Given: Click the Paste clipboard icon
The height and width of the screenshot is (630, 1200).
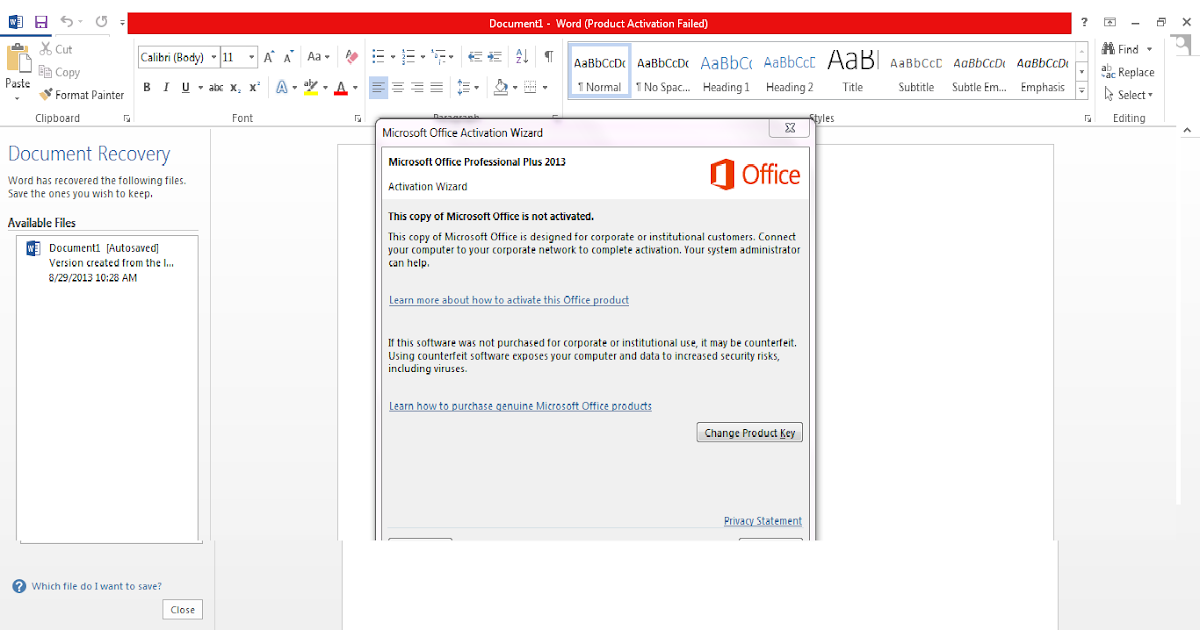Looking at the screenshot, I should 17,57.
